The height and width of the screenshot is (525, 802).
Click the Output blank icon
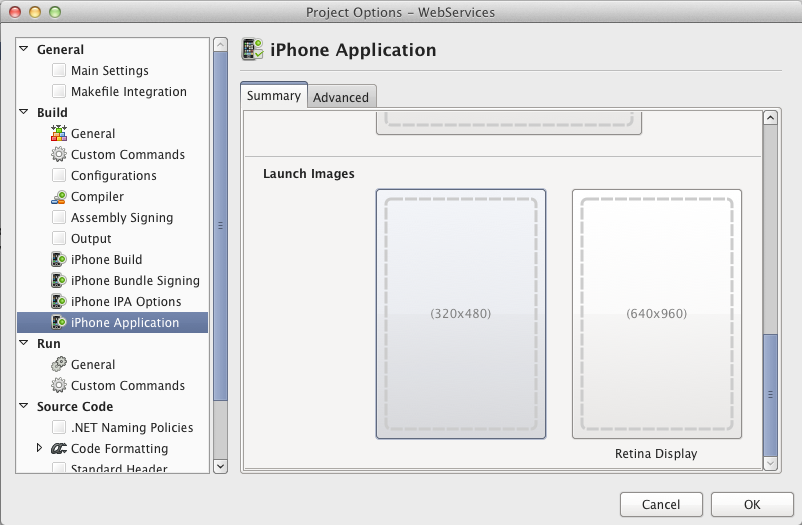[59, 238]
